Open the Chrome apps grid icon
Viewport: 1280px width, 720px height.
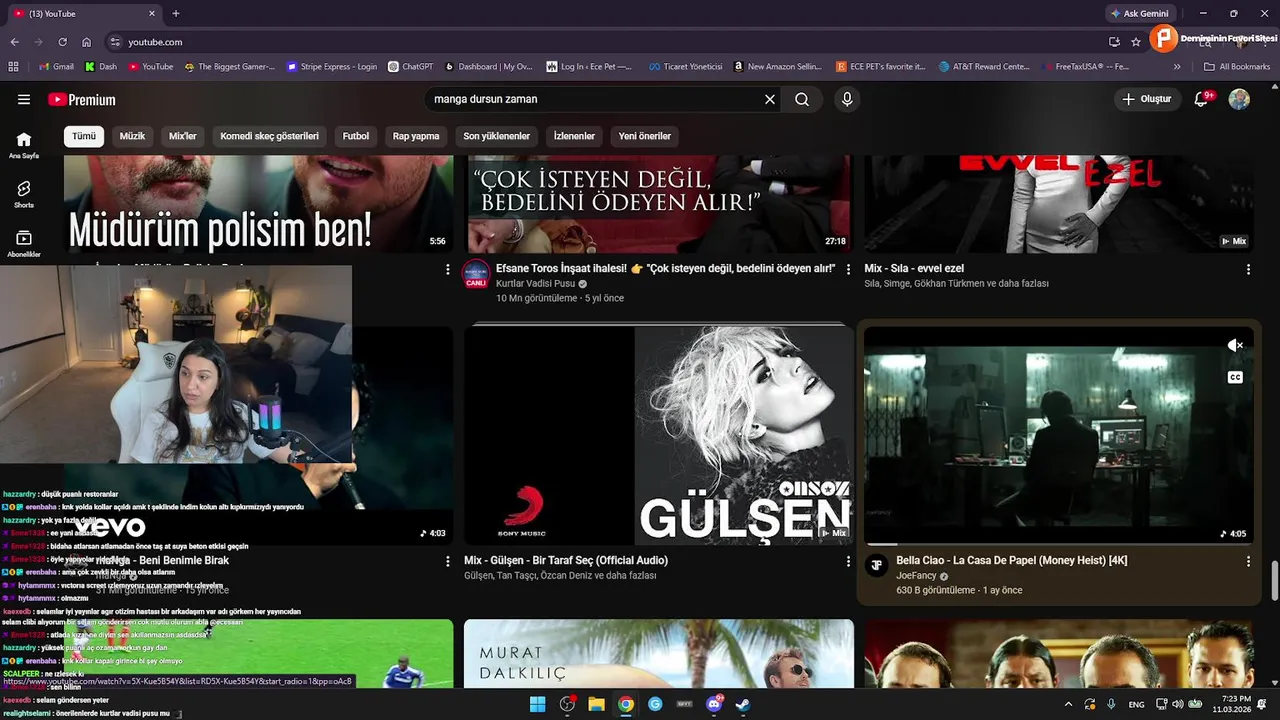coord(13,67)
